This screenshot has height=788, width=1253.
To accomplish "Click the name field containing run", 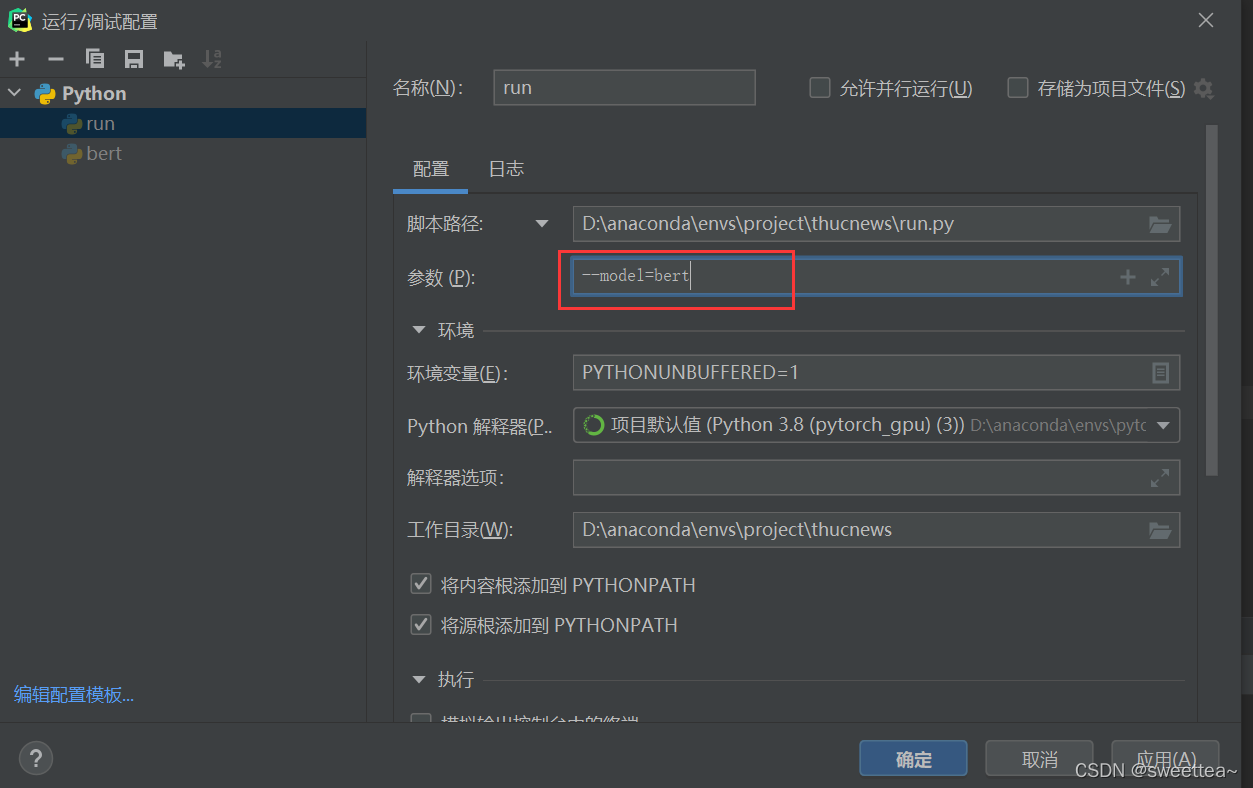I will pos(625,88).
